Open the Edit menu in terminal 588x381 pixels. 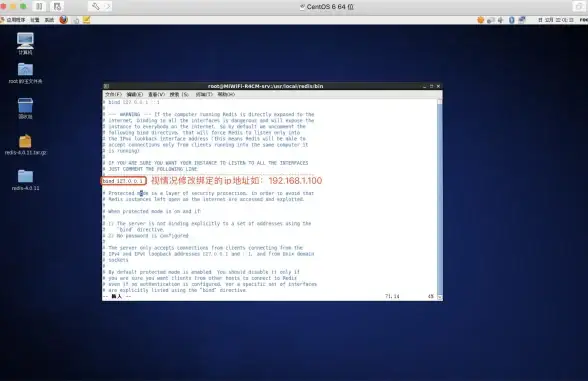[135, 94]
